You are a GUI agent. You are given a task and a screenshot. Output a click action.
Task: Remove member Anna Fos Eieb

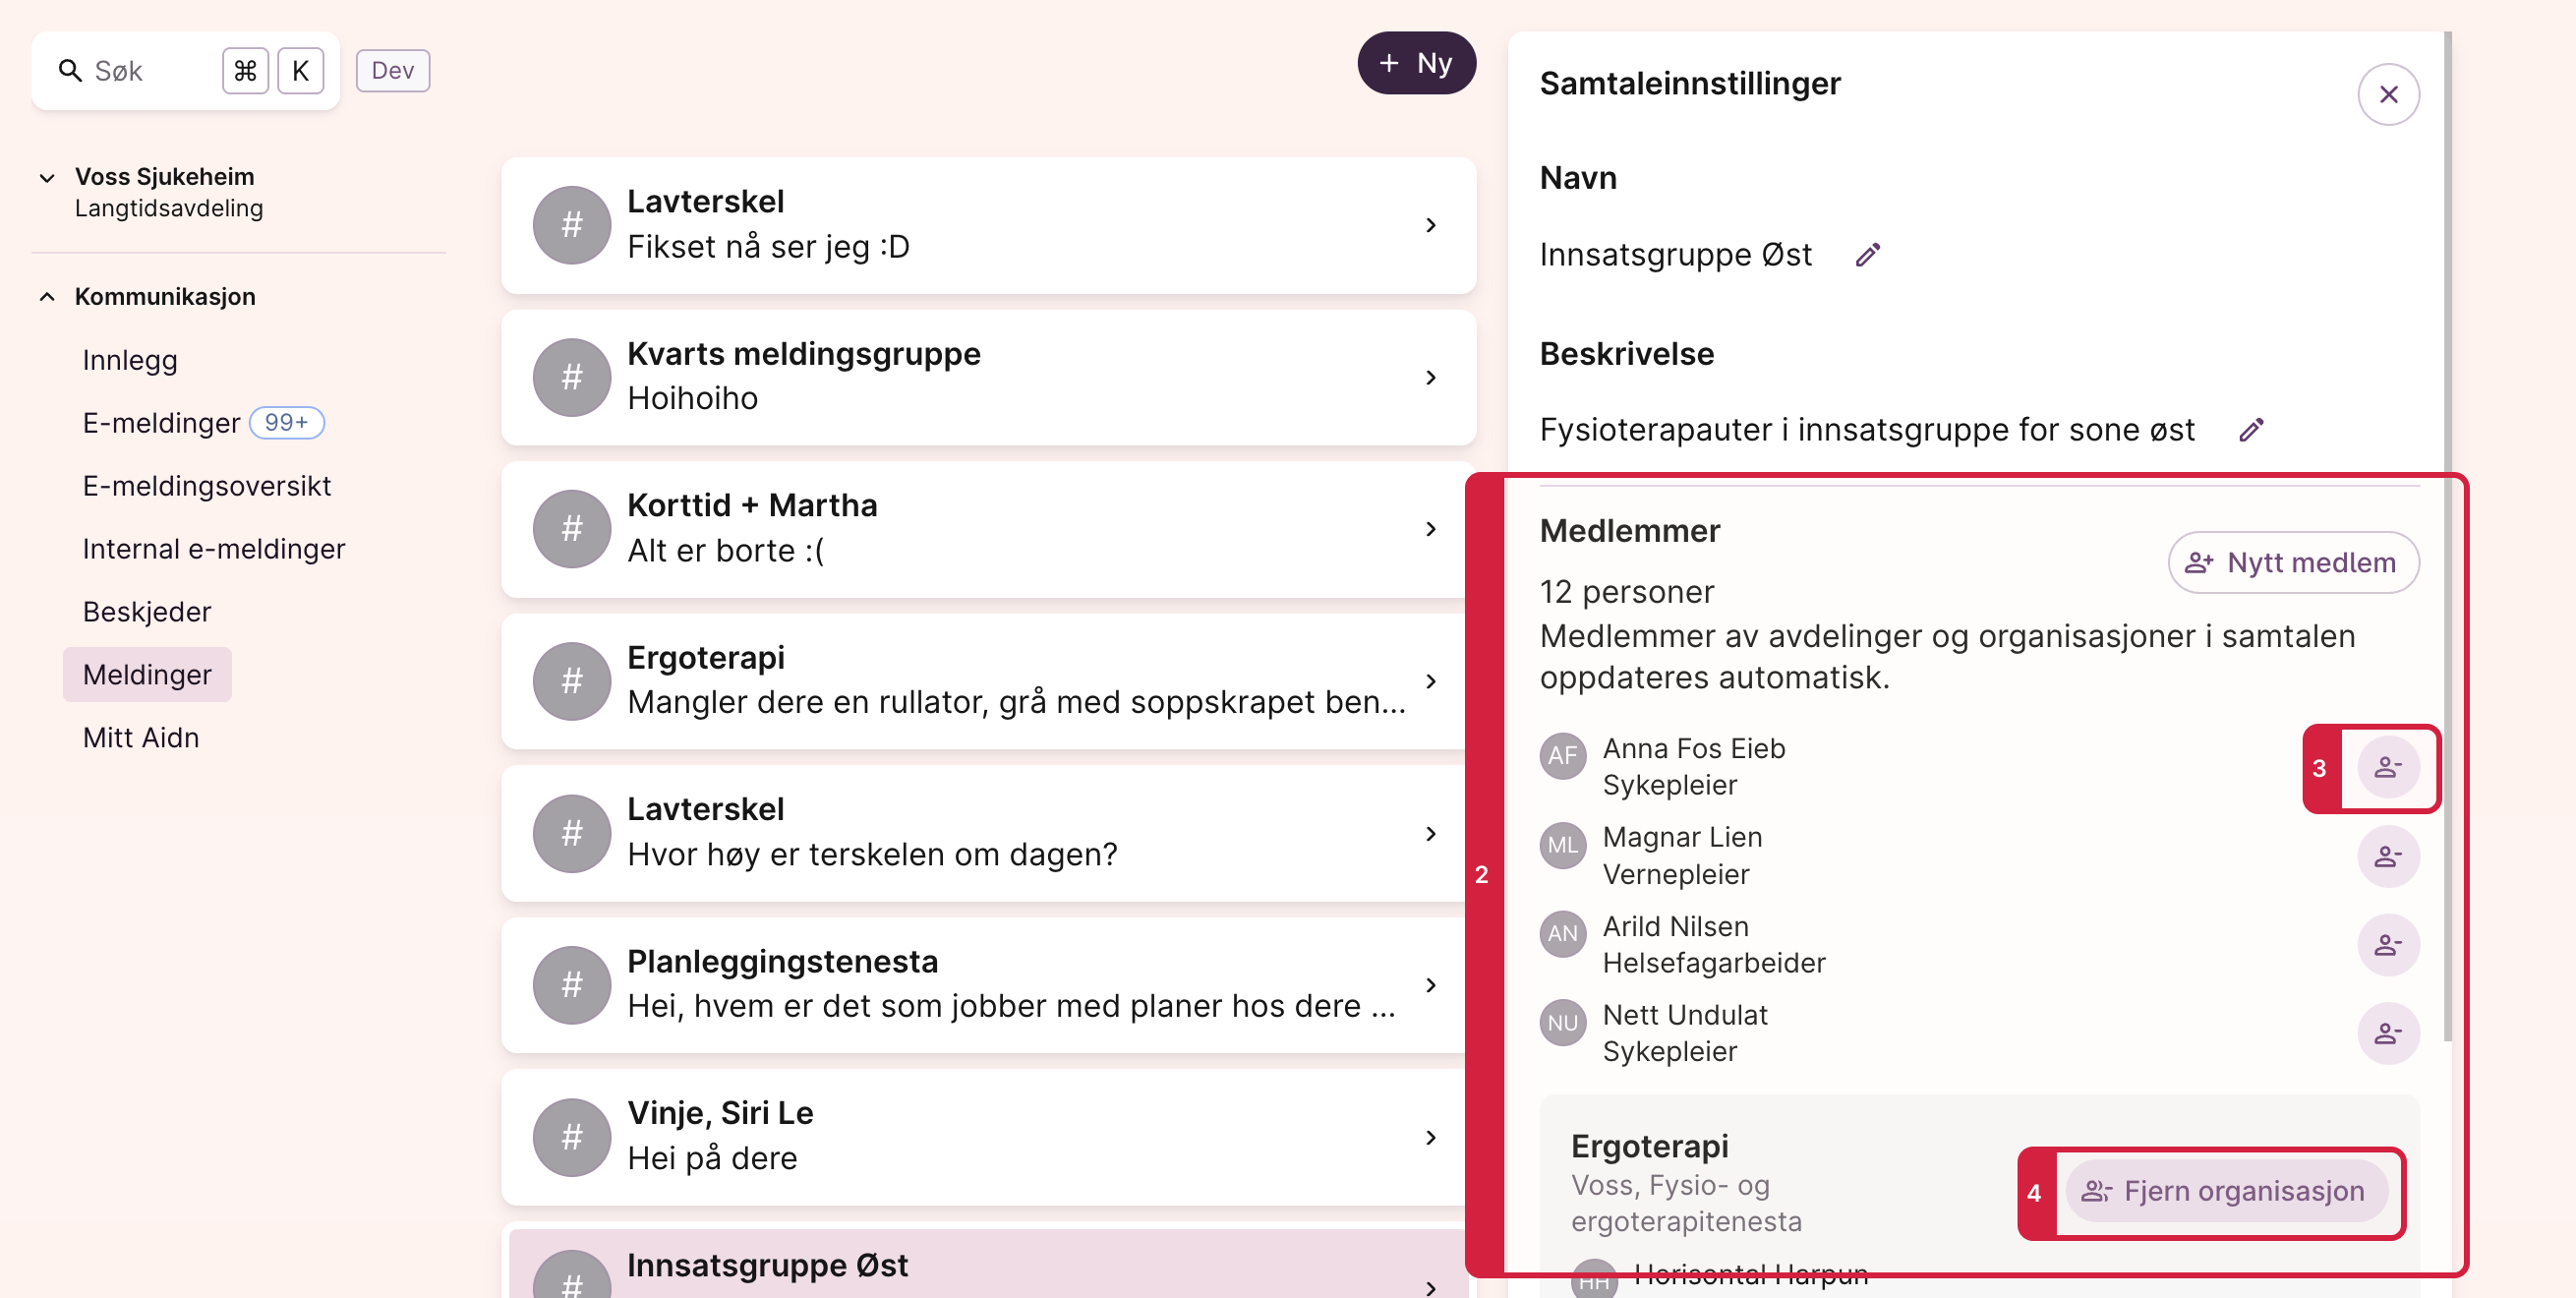click(x=2388, y=768)
